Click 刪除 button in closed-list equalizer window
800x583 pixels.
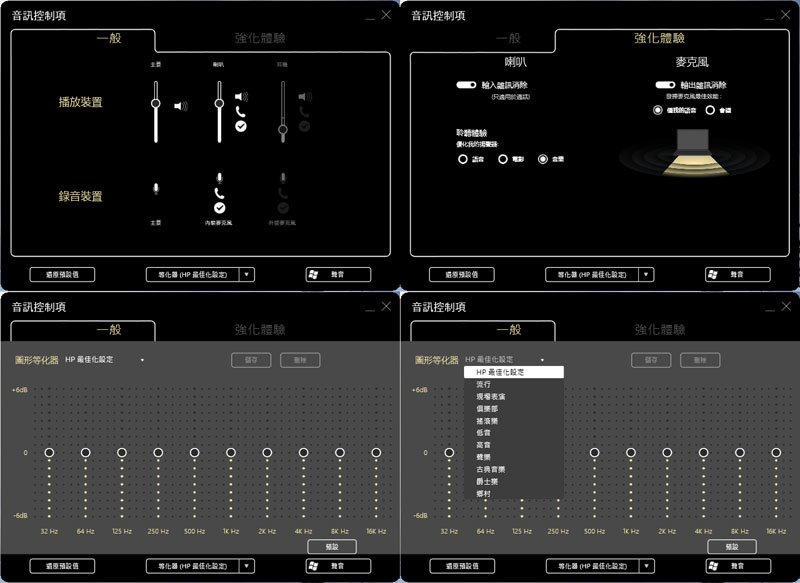[x=300, y=360]
